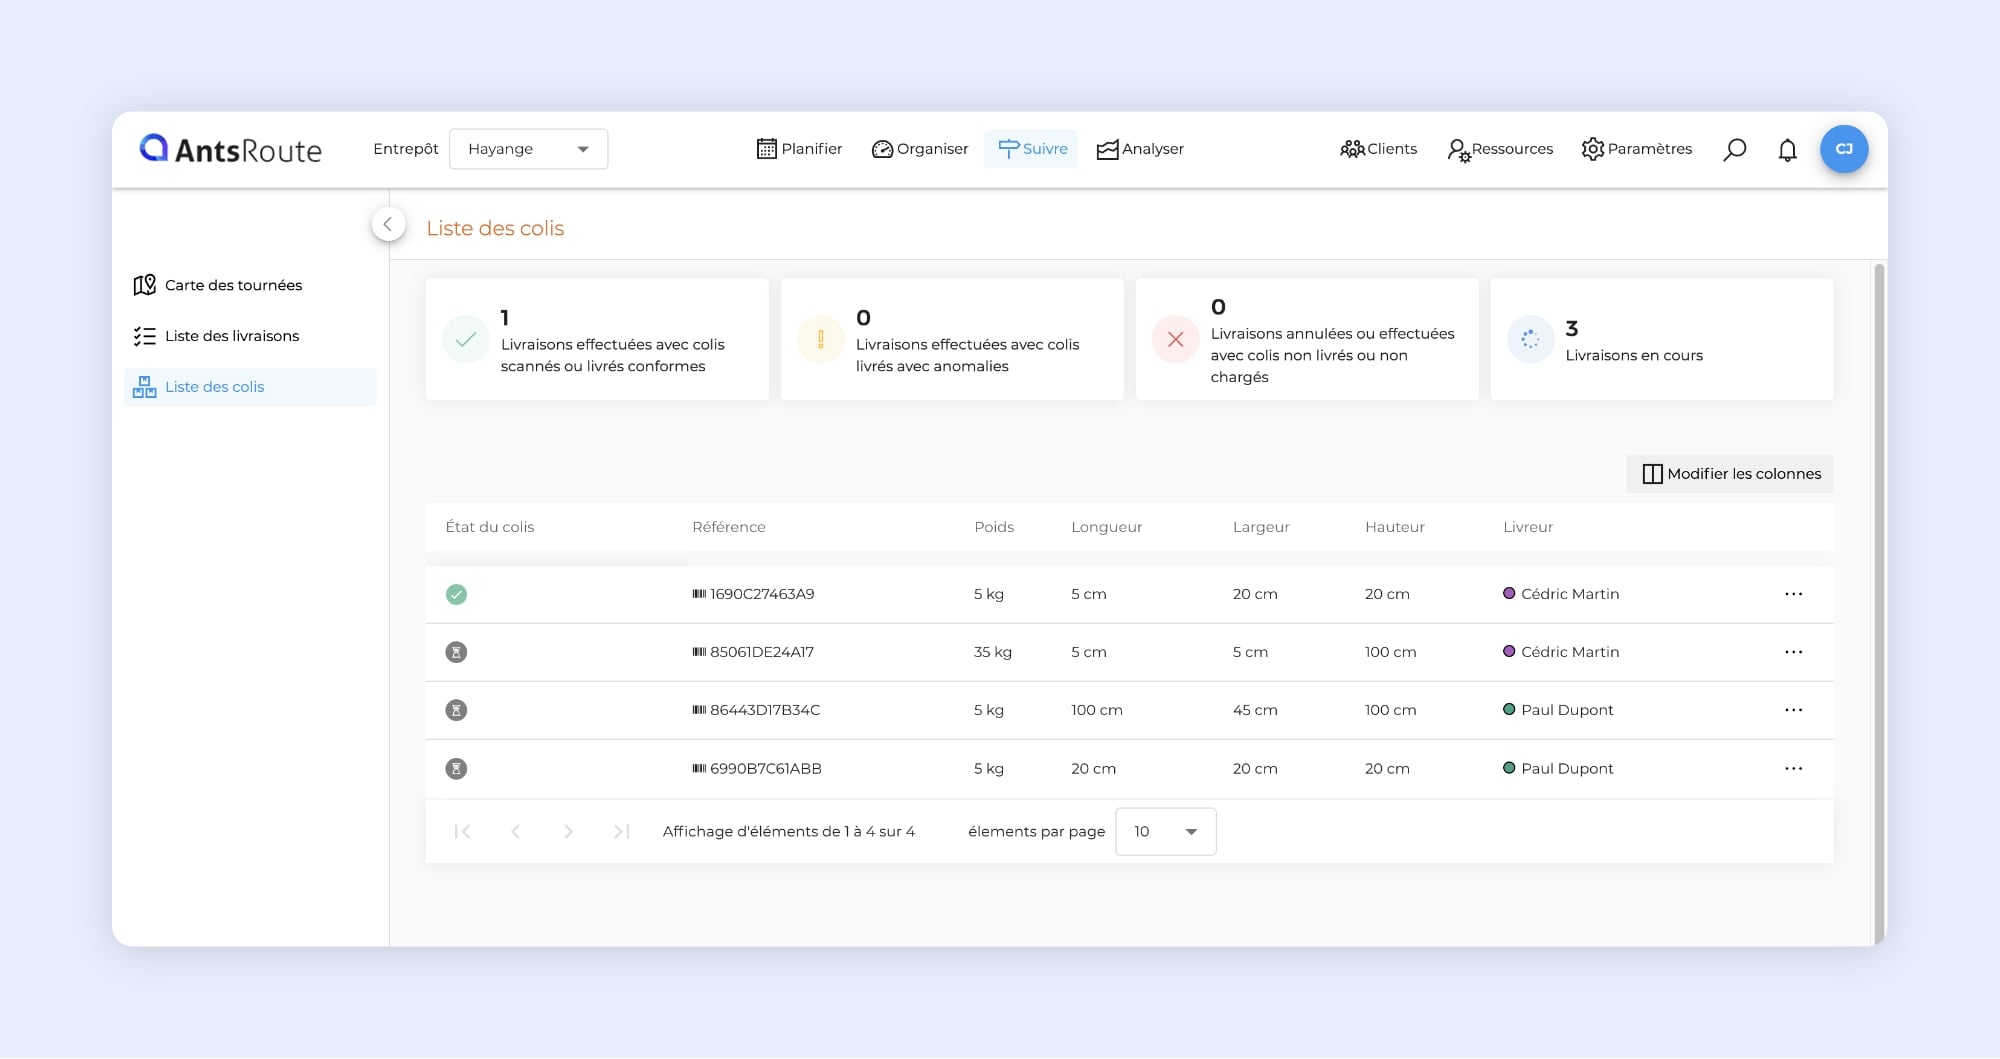Click the CJ user avatar
Image resolution: width=2000 pixels, height=1059 pixels.
[x=1843, y=149]
